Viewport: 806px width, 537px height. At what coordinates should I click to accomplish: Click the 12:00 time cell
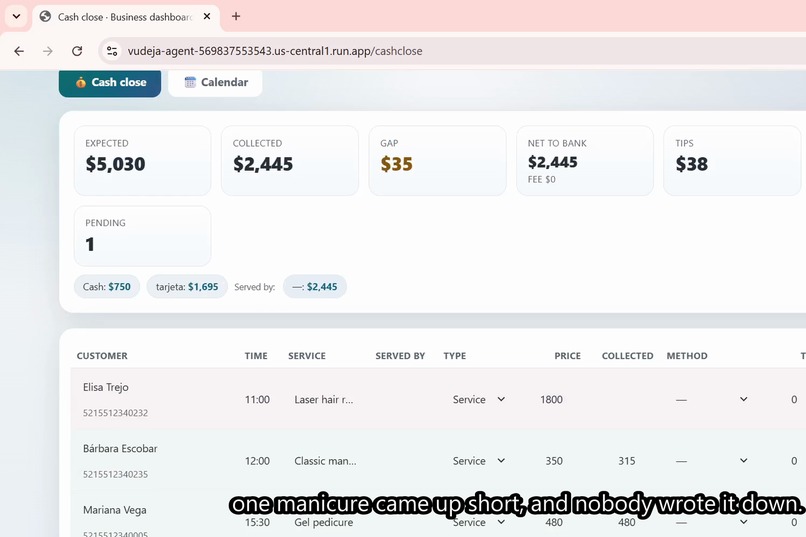coord(258,461)
